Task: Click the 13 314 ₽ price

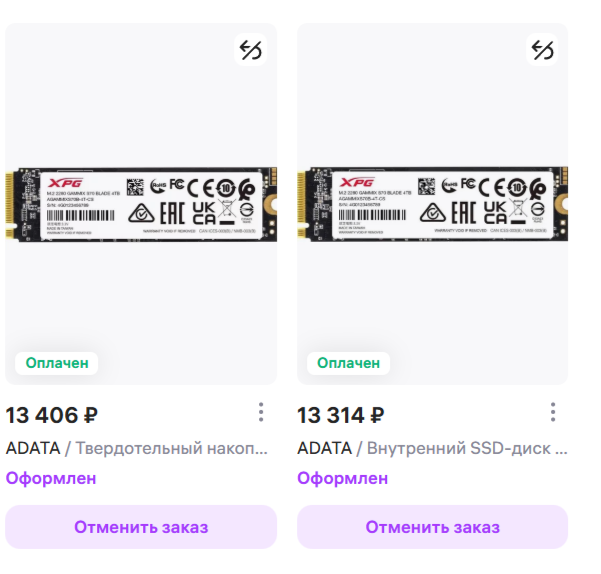Action: (341, 415)
